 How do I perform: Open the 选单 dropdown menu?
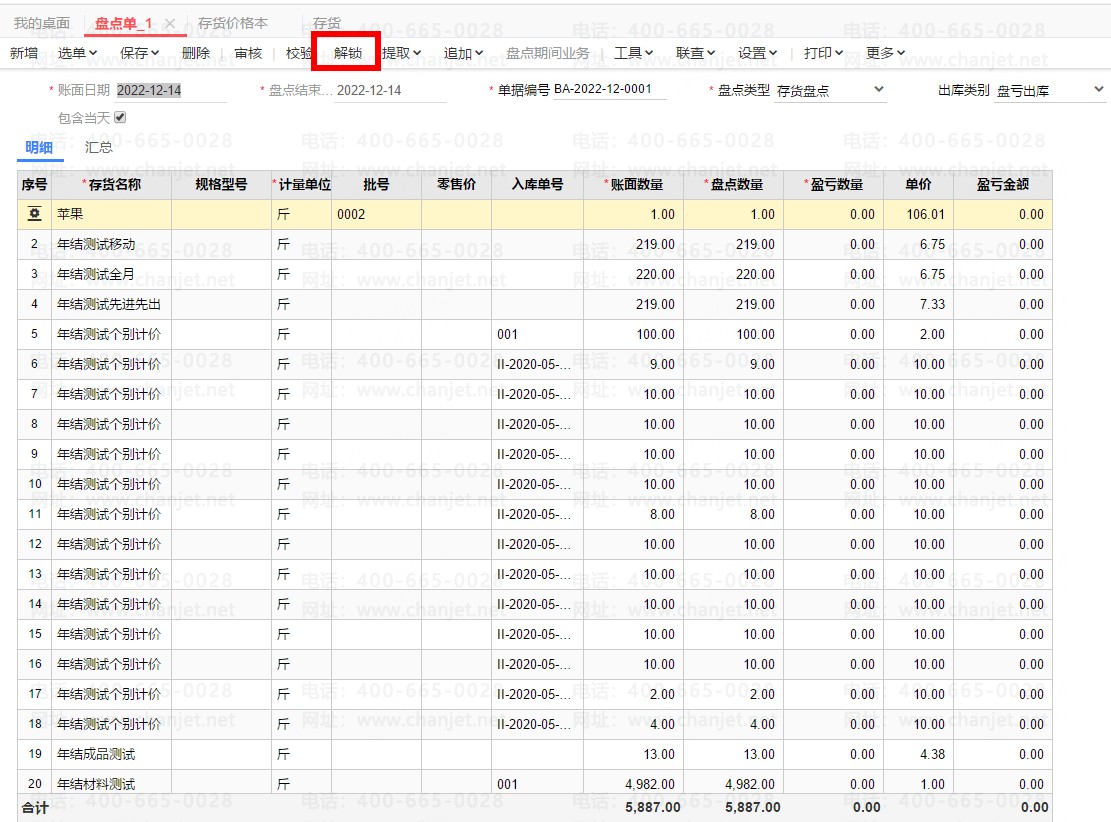pos(77,53)
